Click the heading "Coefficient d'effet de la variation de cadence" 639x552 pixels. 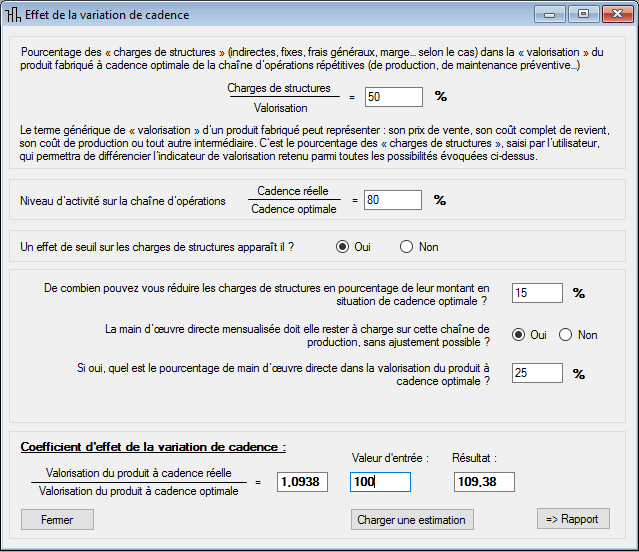[153, 447]
